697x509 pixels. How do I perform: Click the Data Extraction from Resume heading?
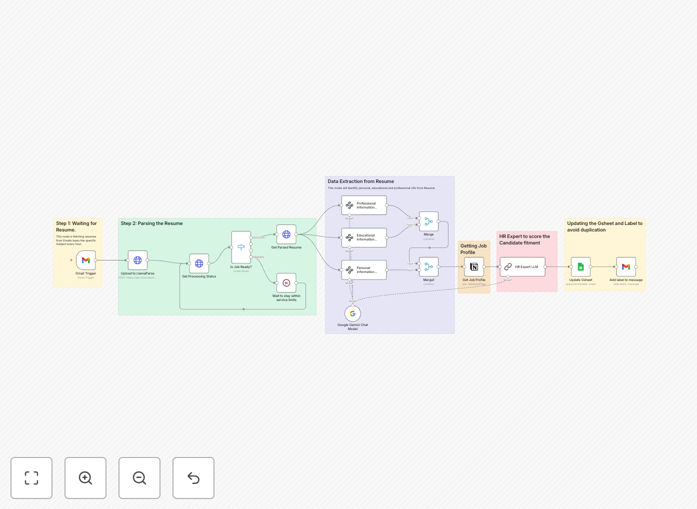(x=361, y=181)
